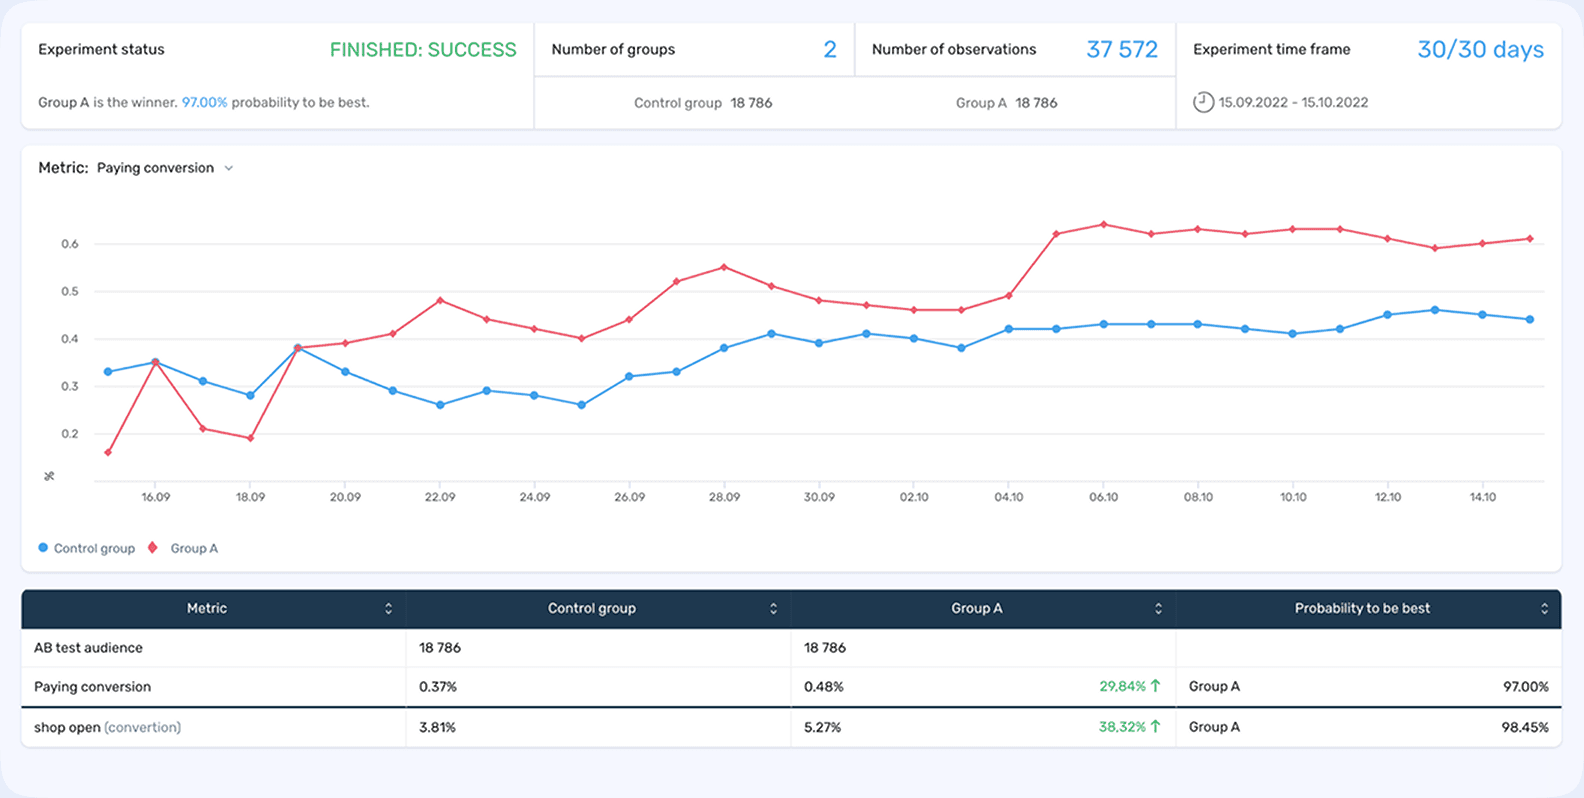
Task: Click the FINISHED: SUCCESS status text
Action: click(423, 49)
